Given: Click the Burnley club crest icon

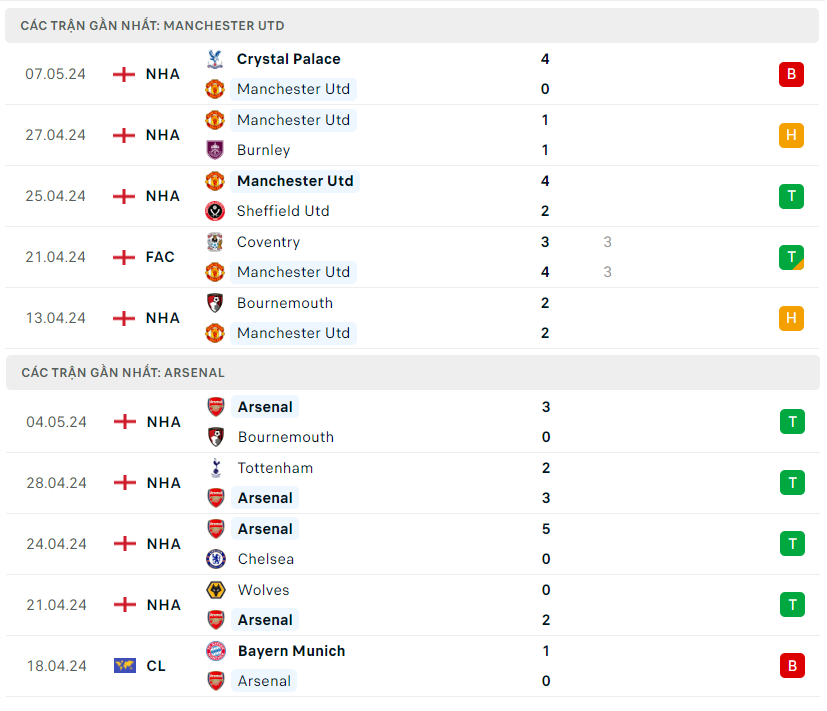Looking at the screenshot, I should (x=215, y=150).
